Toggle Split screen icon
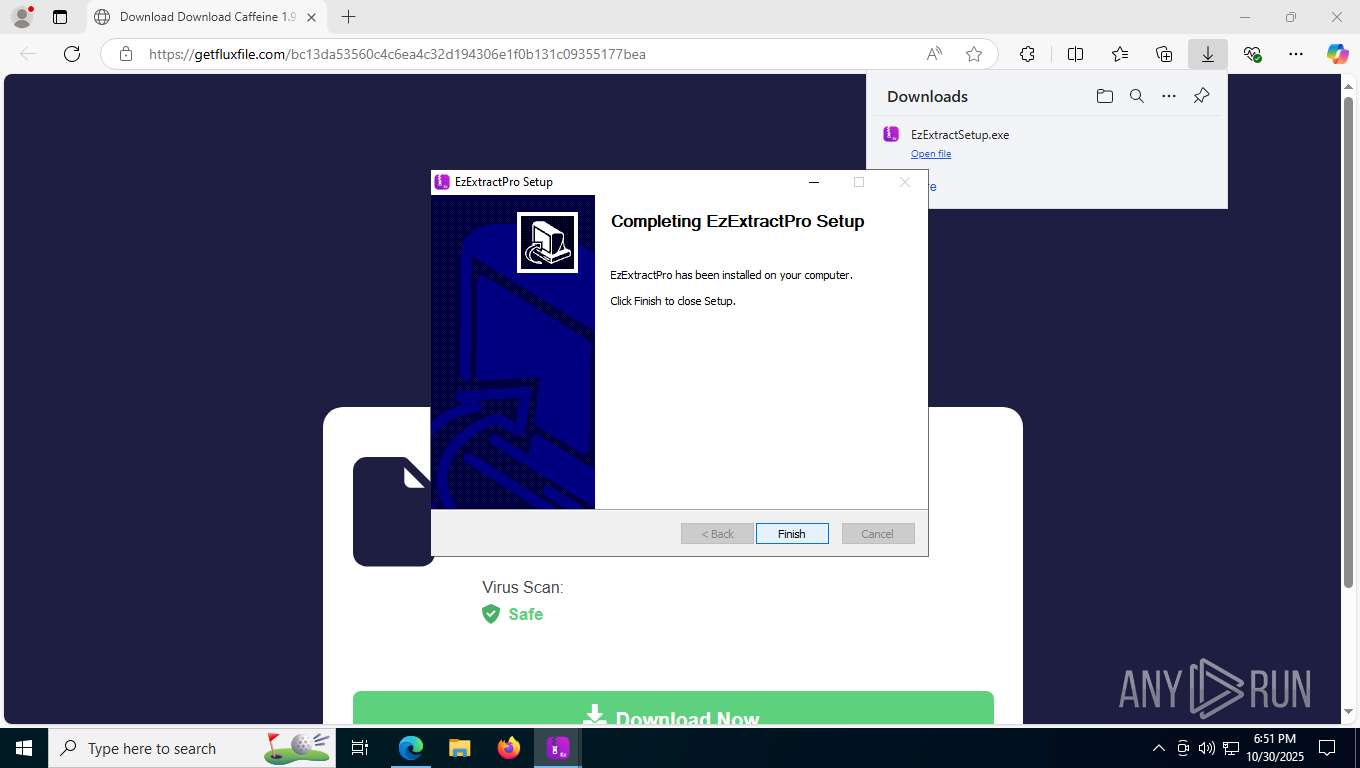Screen dimensions: 1360x768 [1075, 54]
